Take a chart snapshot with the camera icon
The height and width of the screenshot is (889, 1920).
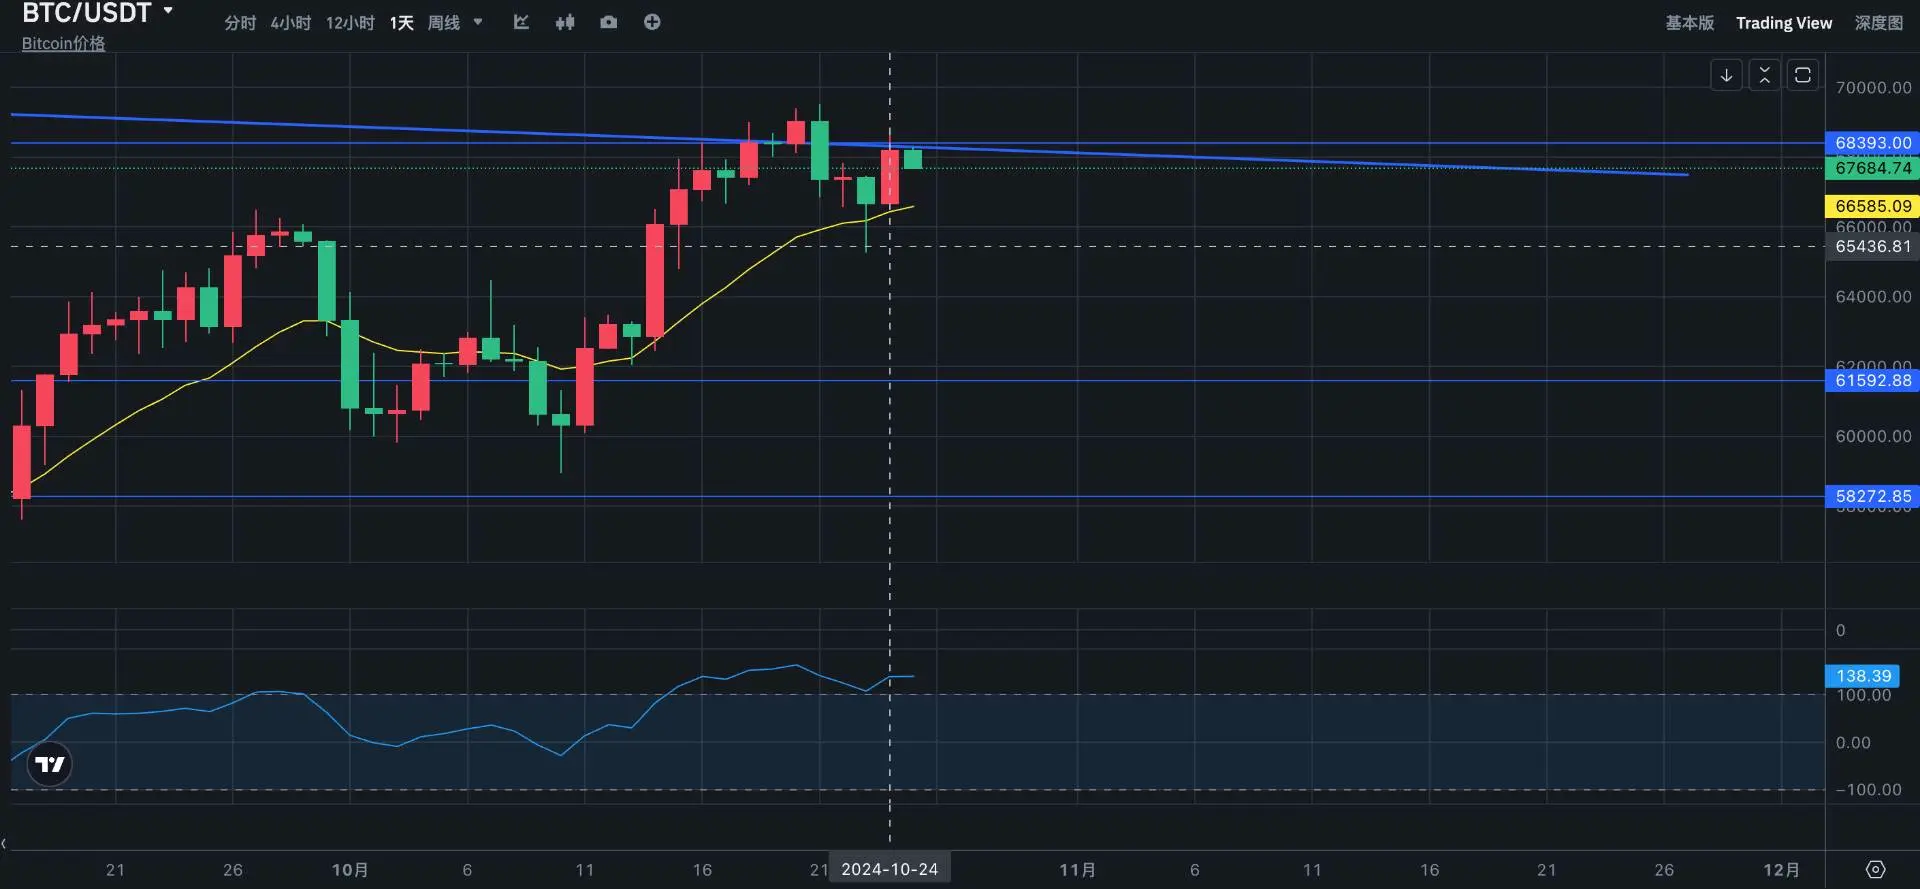(x=608, y=22)
